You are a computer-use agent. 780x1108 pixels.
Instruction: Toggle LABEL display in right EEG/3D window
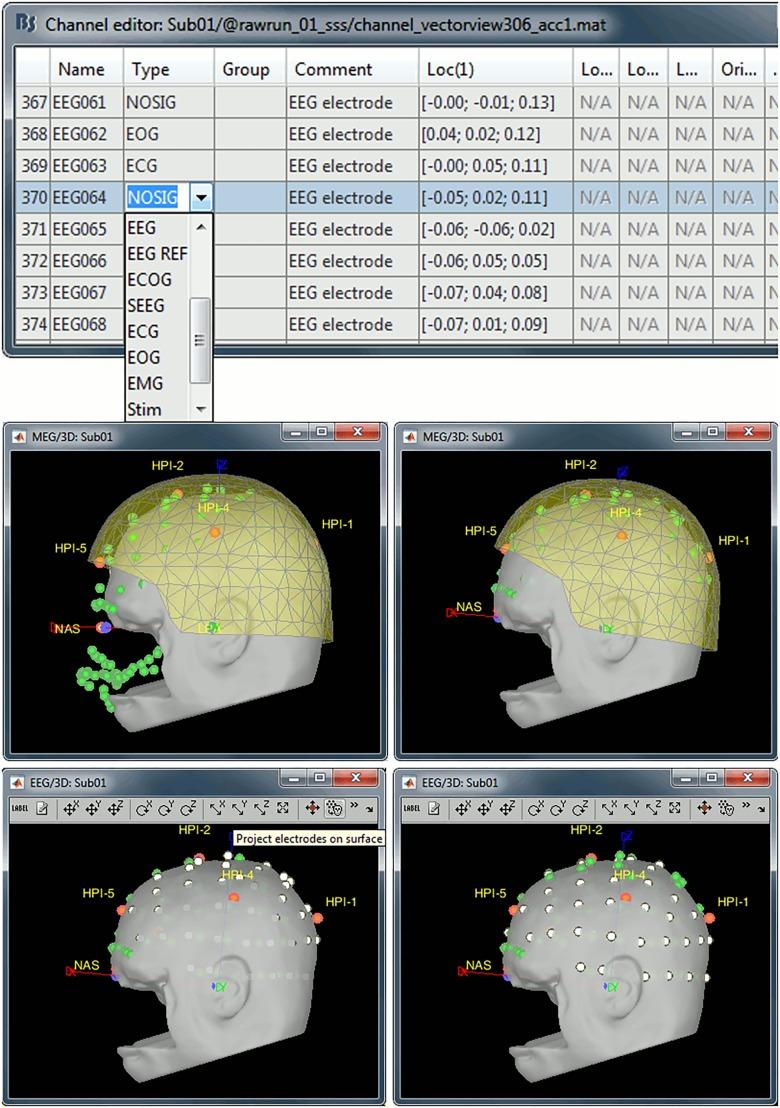pos(411,808)
